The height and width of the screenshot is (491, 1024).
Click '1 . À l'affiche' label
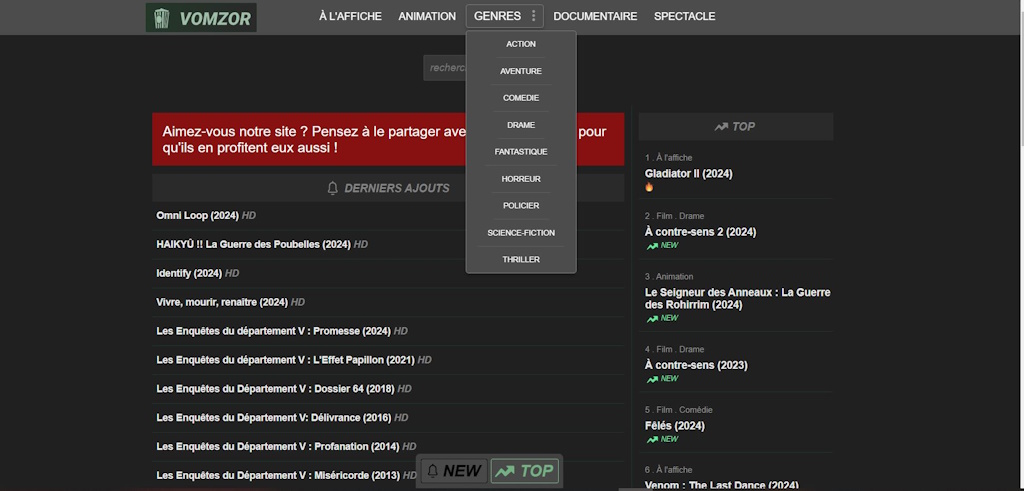click(x=668, y=158)
